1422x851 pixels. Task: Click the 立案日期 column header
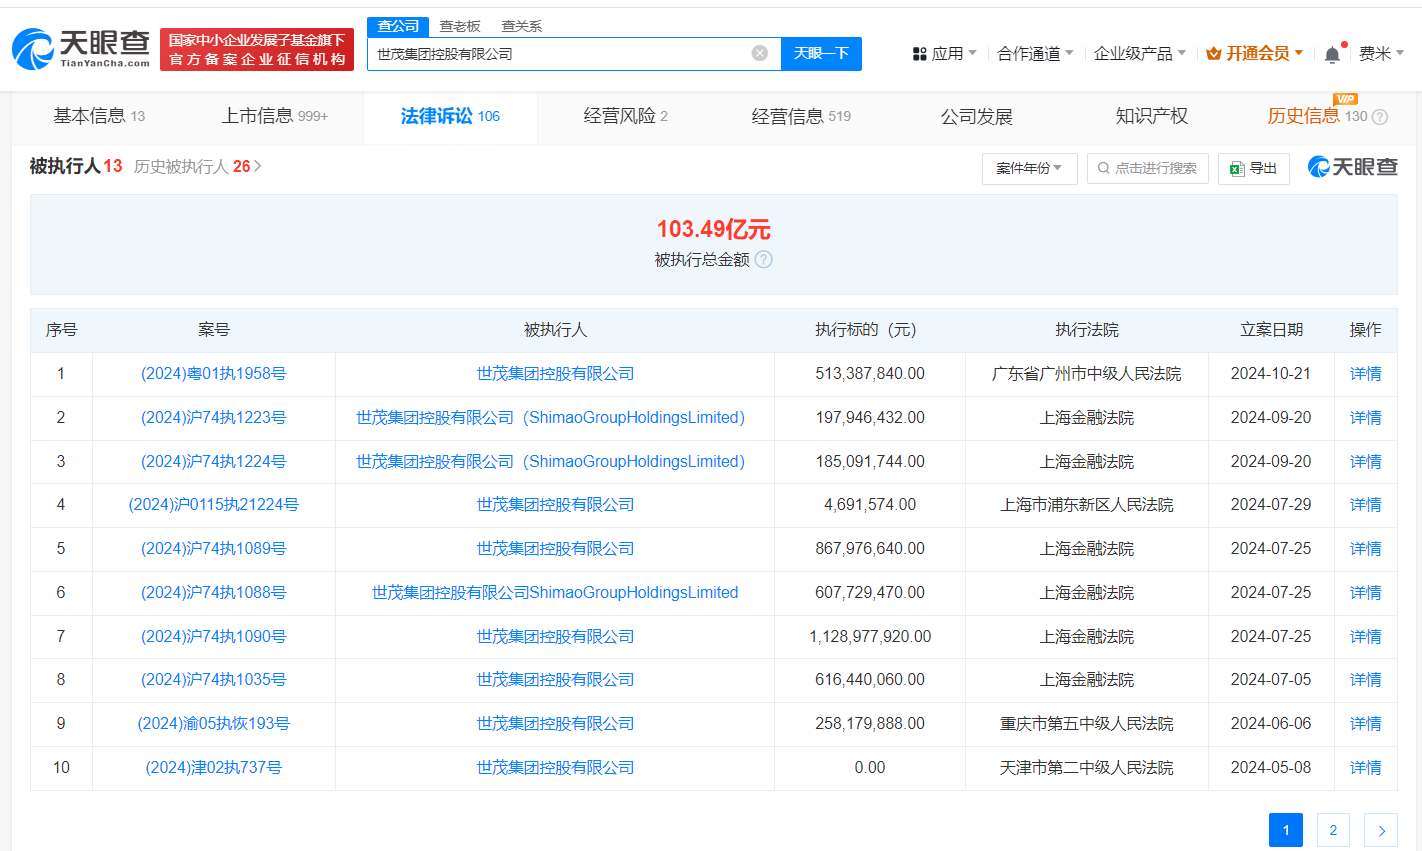click(1271, 329)
